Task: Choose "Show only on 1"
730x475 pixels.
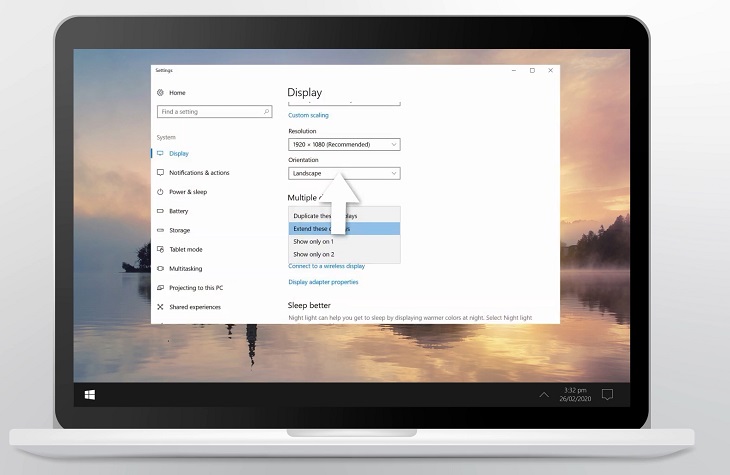Action: click(344, 241)
